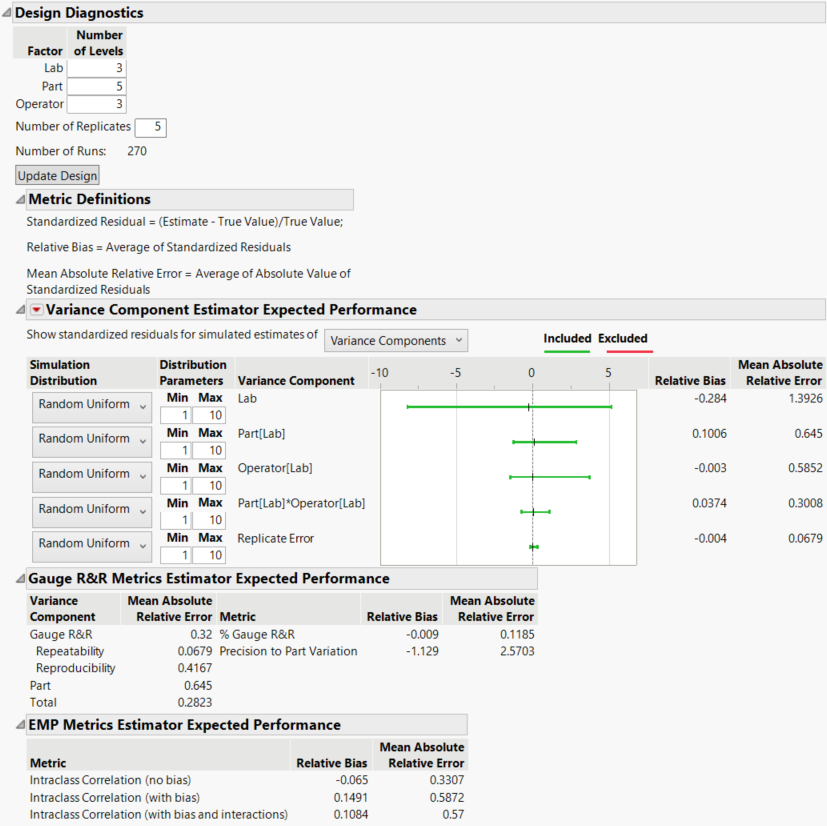Toggle the Included legend item
The width and height of the screenshot is (827, 826).
point(567,338)
